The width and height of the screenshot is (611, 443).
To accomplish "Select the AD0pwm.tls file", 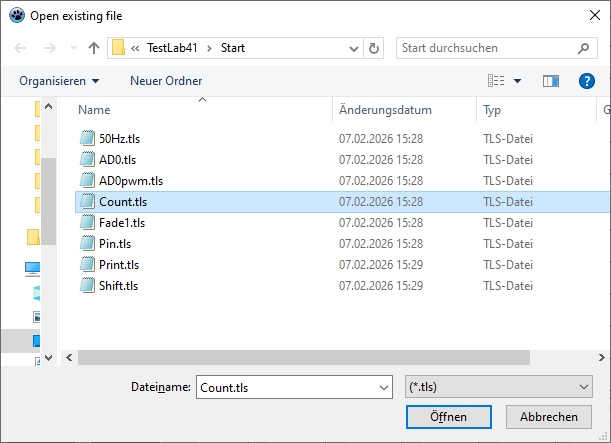I will click(131, 181).
